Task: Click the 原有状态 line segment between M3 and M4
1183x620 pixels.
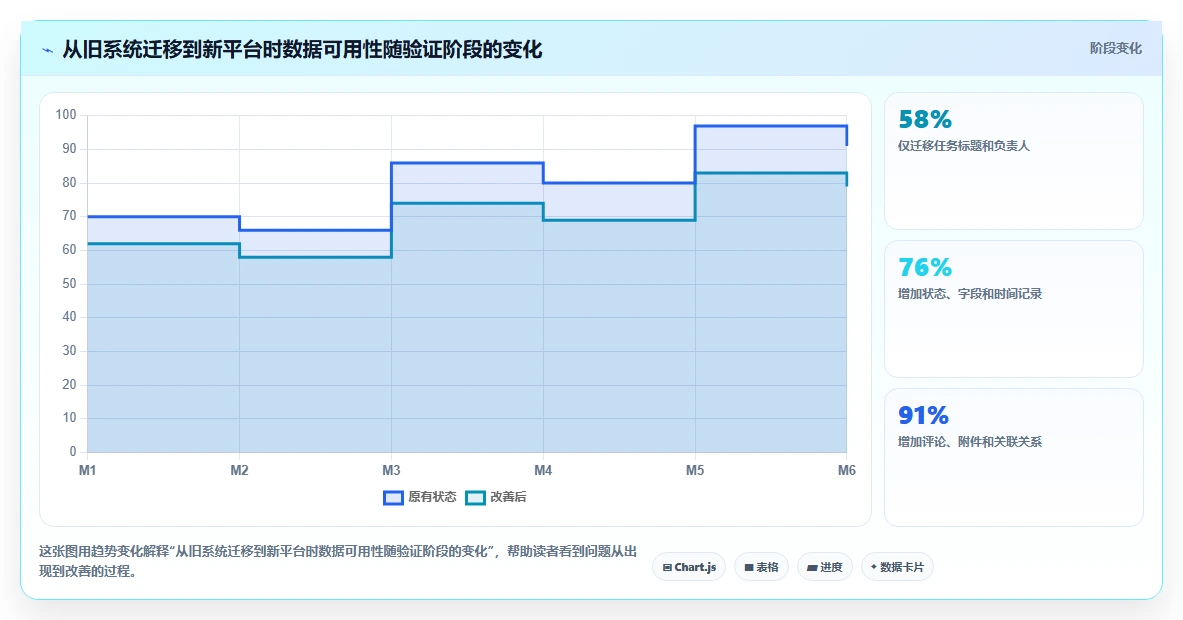Action: [467, 163]
